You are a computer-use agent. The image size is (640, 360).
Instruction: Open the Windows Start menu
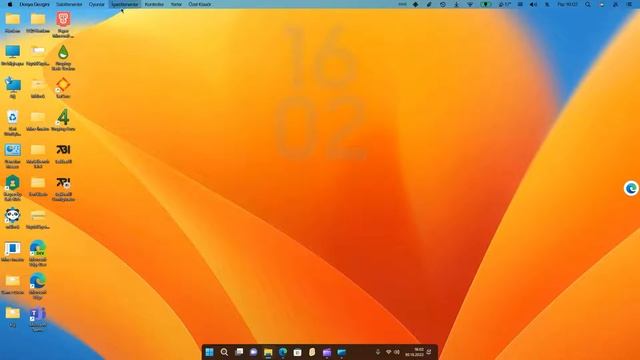point(209,352)
